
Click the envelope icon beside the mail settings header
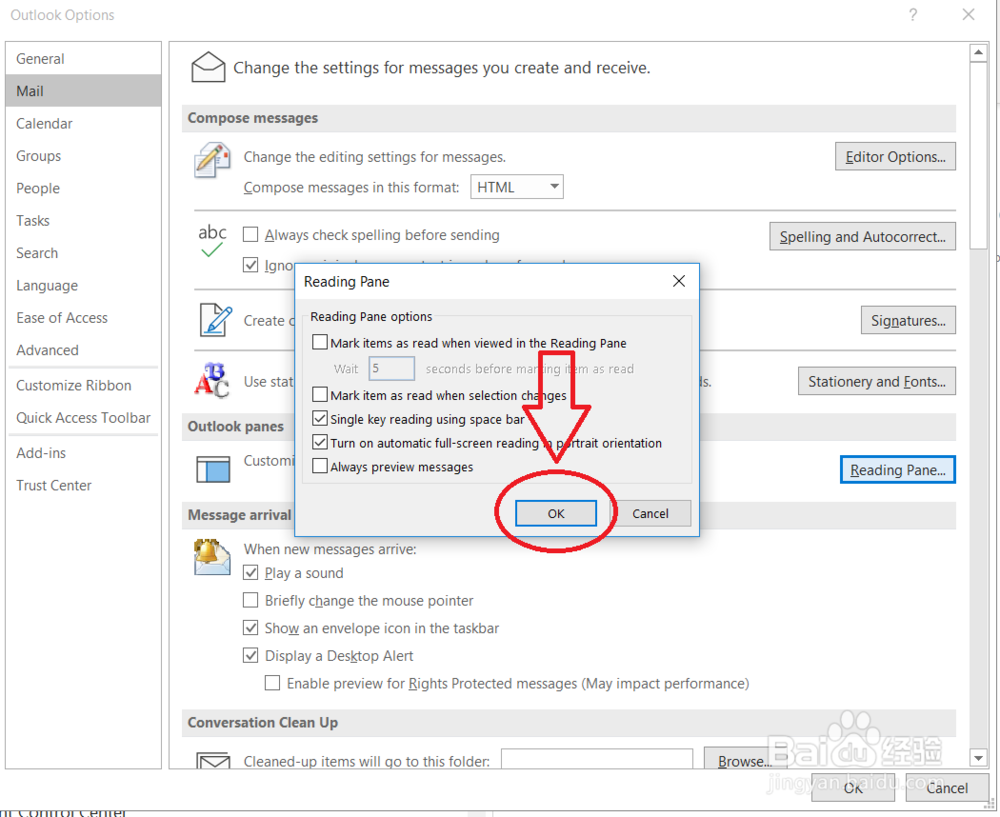coord(208,67)
